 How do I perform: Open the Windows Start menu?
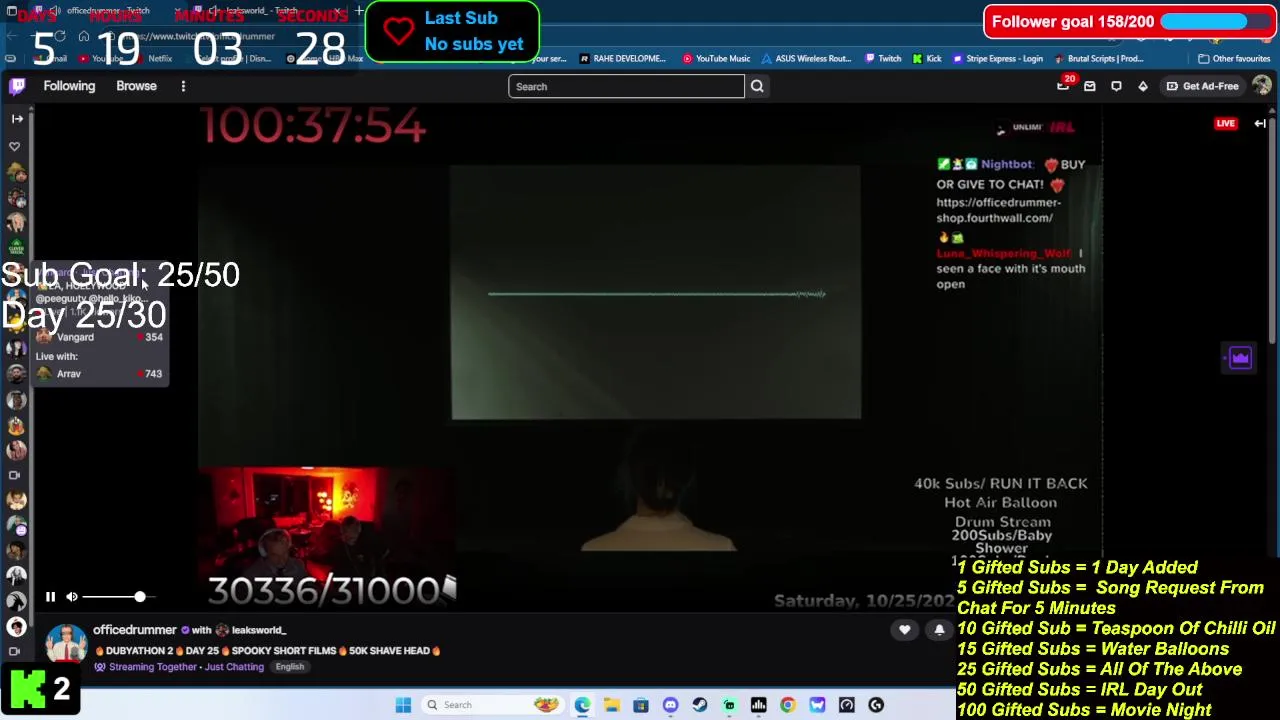coord(403,705)
